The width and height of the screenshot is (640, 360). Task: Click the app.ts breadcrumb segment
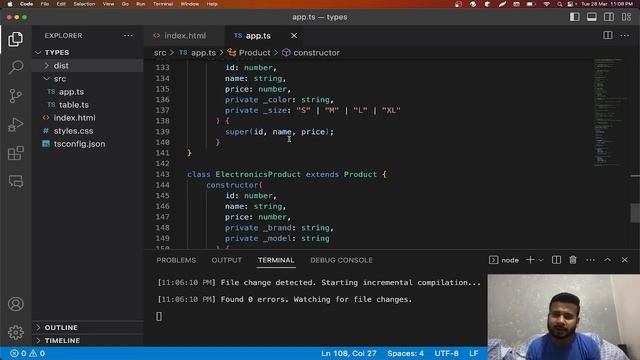(x=198, y=53)
